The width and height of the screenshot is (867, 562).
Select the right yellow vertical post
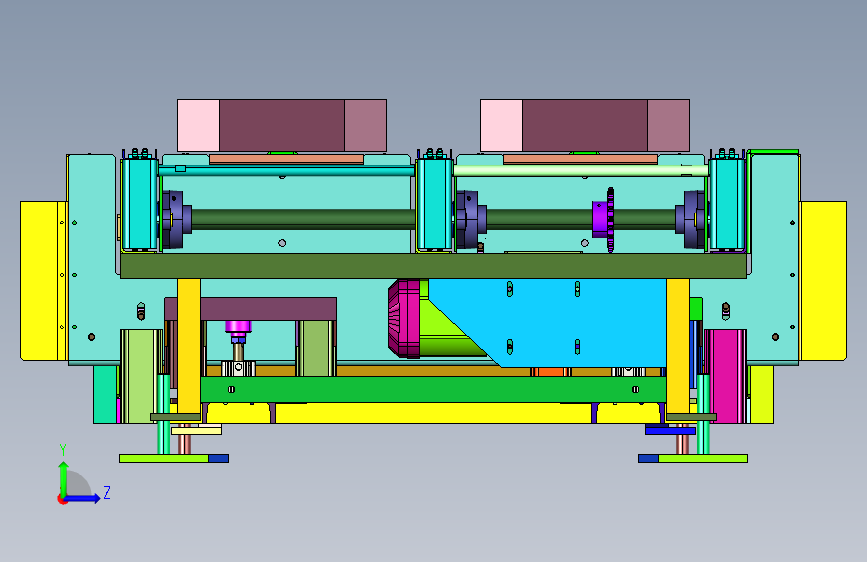tap(678, 346)
